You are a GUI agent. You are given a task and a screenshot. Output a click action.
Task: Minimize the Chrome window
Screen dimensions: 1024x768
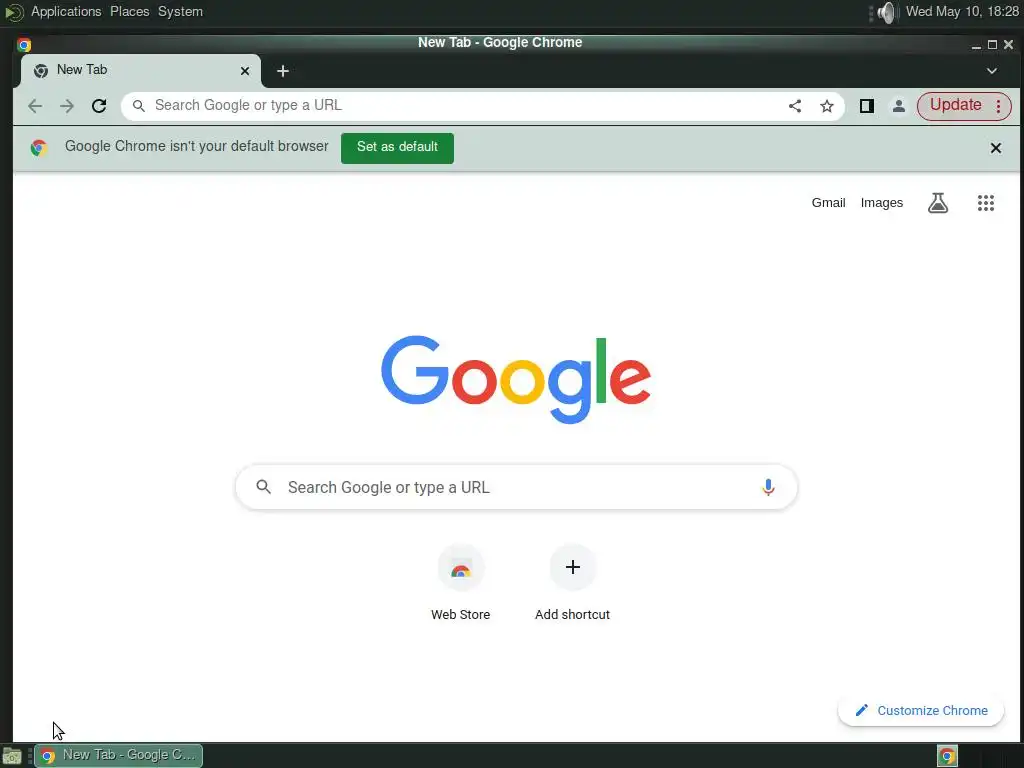click(976, 45)
